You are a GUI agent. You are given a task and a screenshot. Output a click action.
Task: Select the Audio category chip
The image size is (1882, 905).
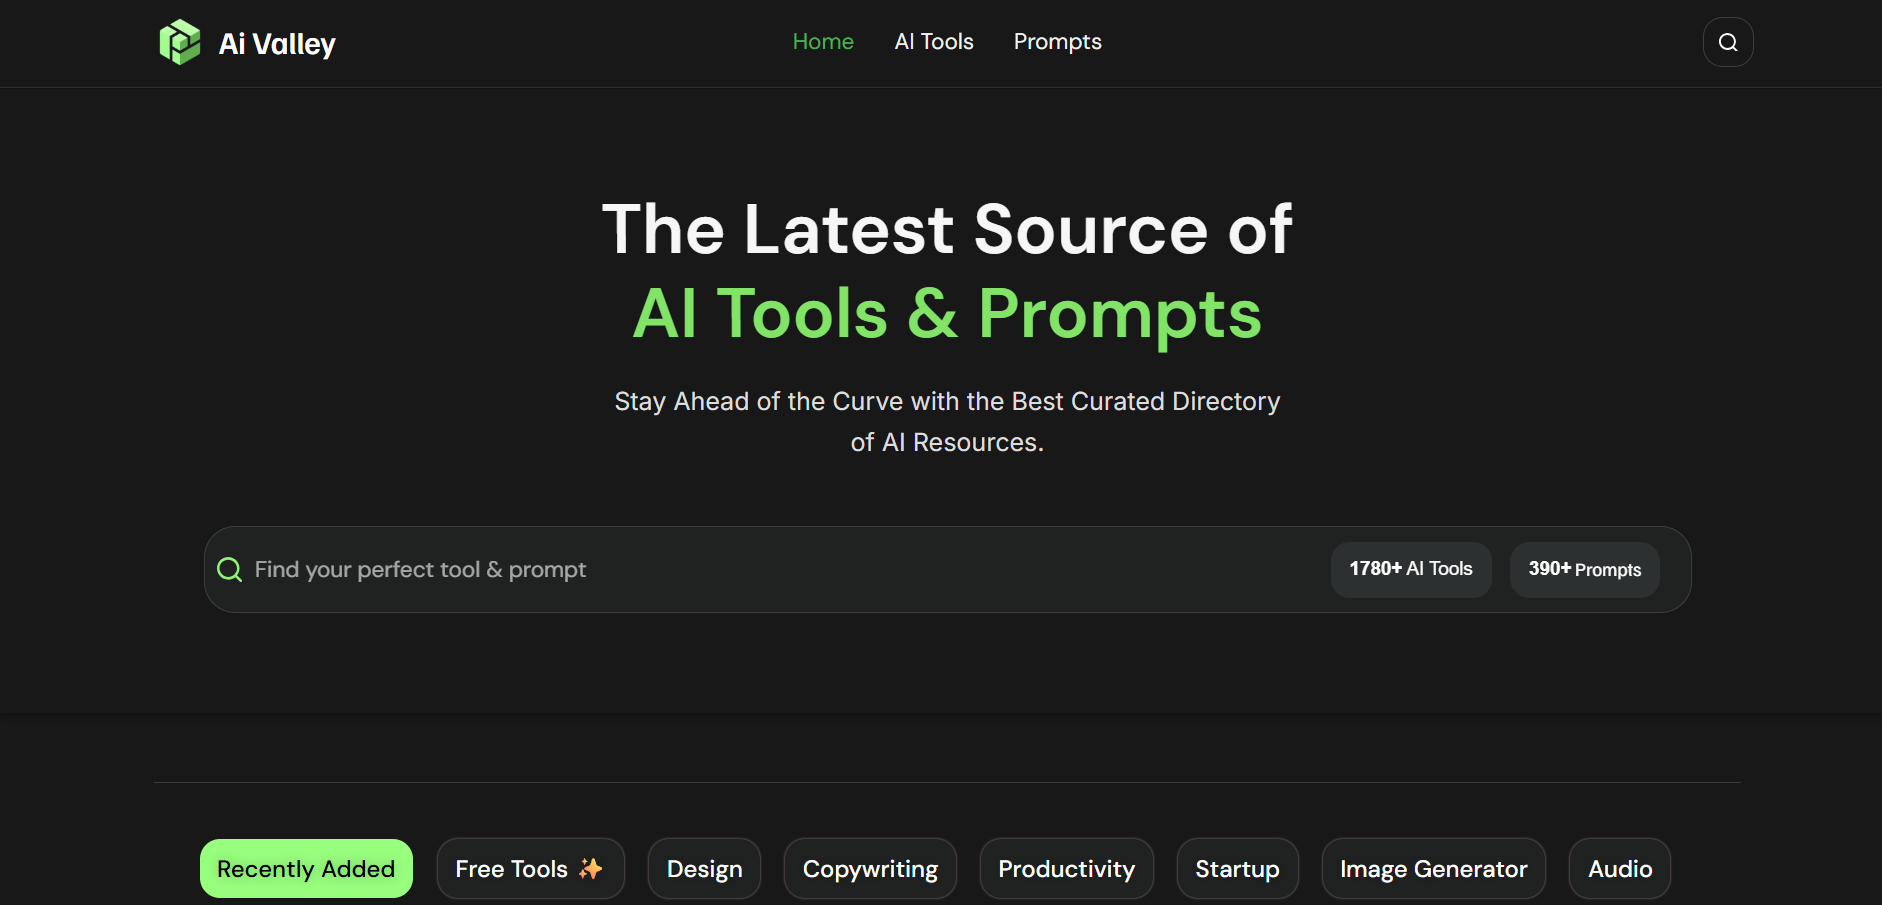pyautogui.click(x=1619, y=868)
